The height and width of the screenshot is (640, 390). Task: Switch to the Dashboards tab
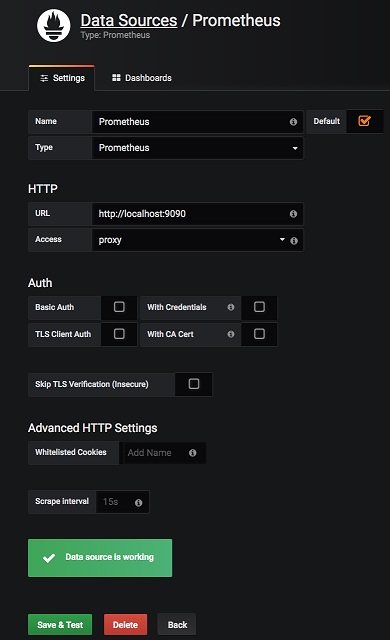tap(142, 78)
